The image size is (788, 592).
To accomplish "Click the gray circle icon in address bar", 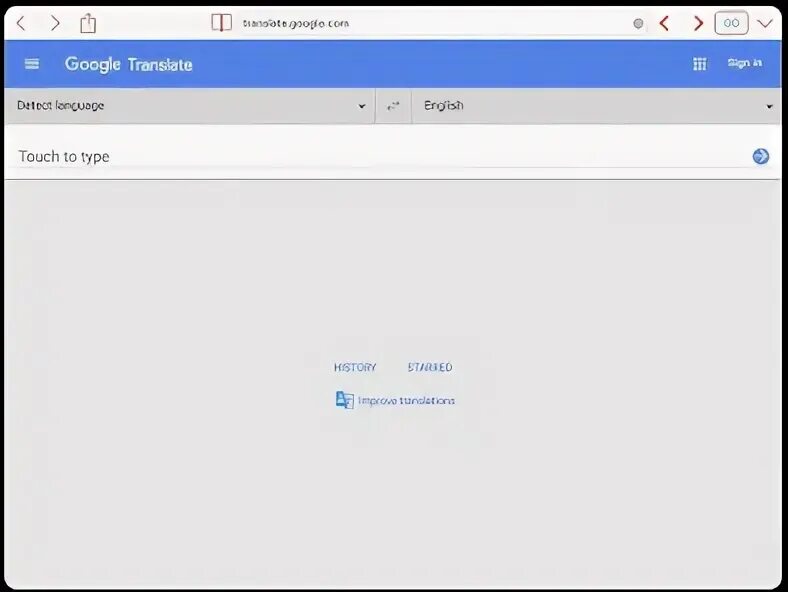I will [638, 24].
